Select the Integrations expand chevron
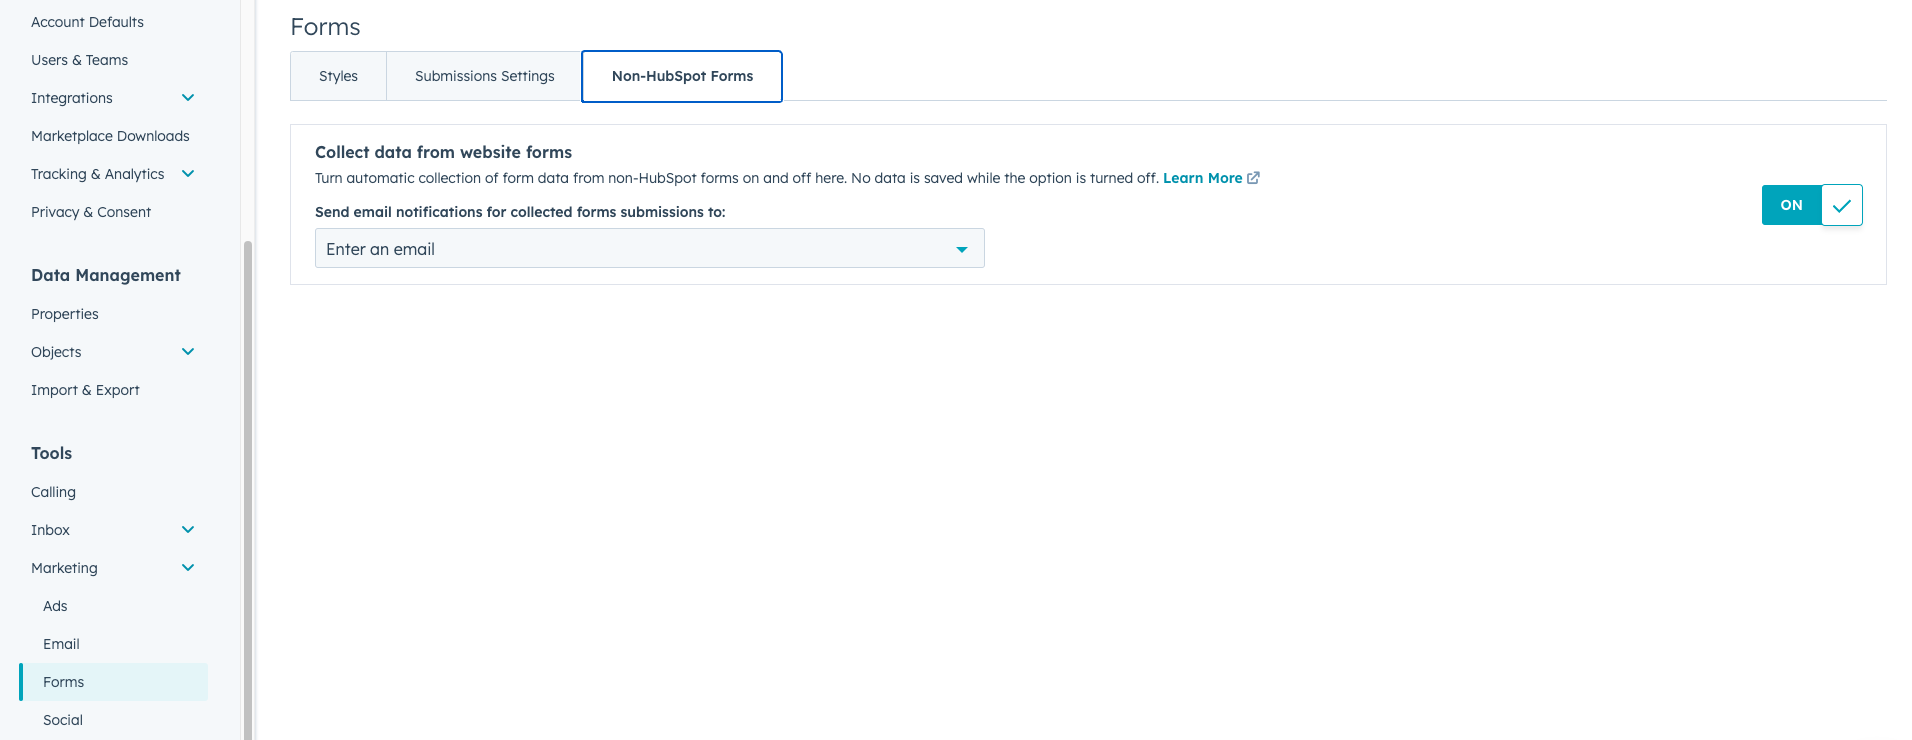This screenshot has height=740, width=1912. 187,97
